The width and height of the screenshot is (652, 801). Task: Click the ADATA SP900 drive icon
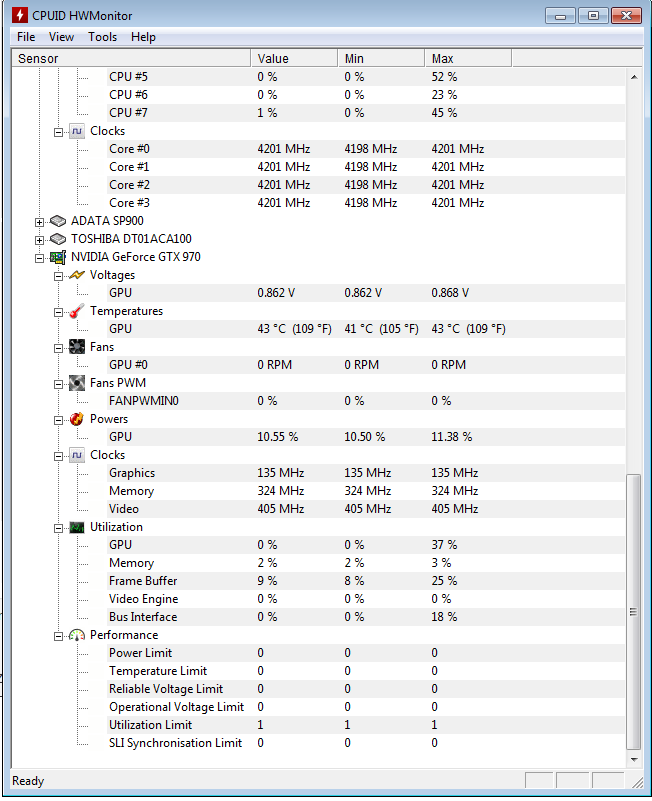58,221
